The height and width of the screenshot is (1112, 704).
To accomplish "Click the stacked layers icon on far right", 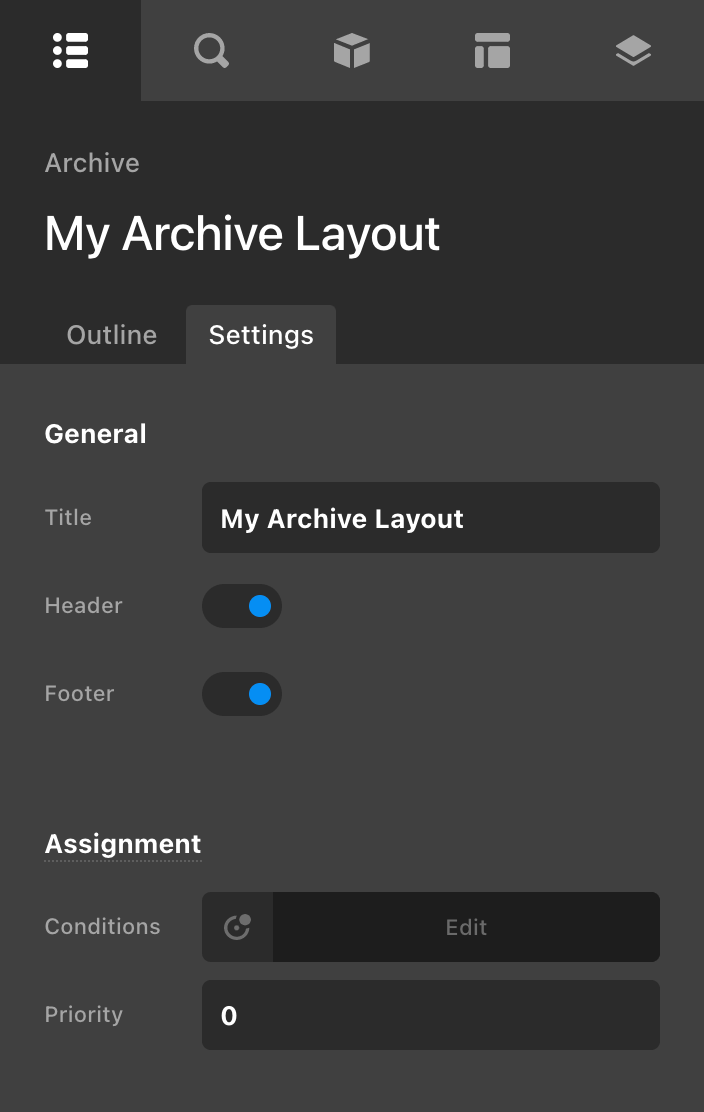I will click(x=633, y=50).
